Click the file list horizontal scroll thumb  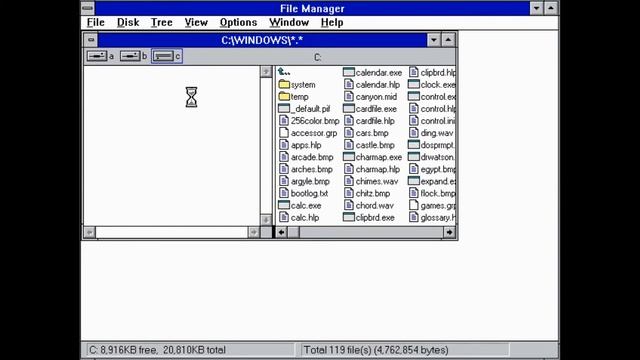pos(293,232)
